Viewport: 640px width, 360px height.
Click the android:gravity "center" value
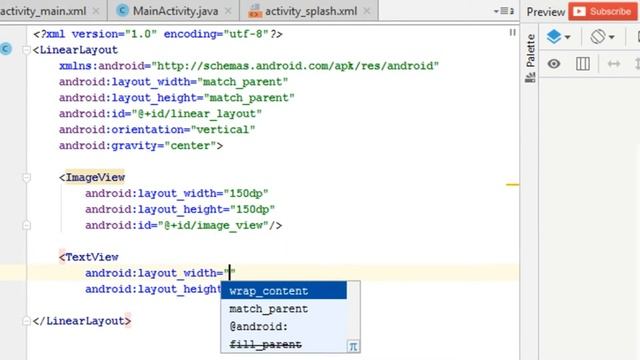coord(190,146)
